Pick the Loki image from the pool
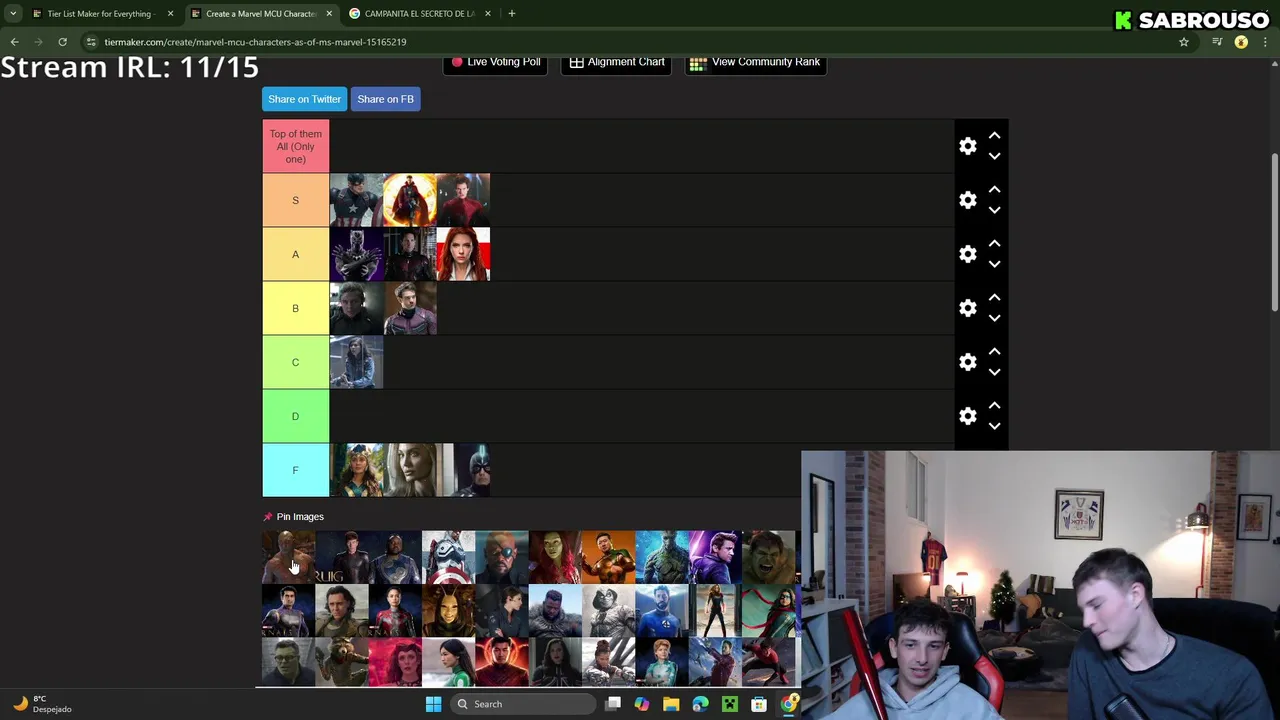 pyautogui.click(x=341, y=611)
